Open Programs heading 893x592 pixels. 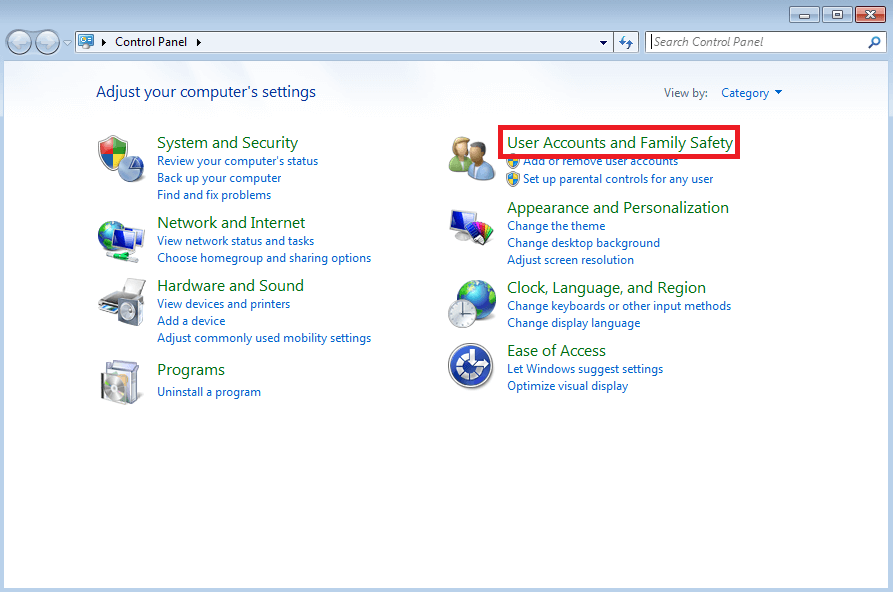pos(191,370)
